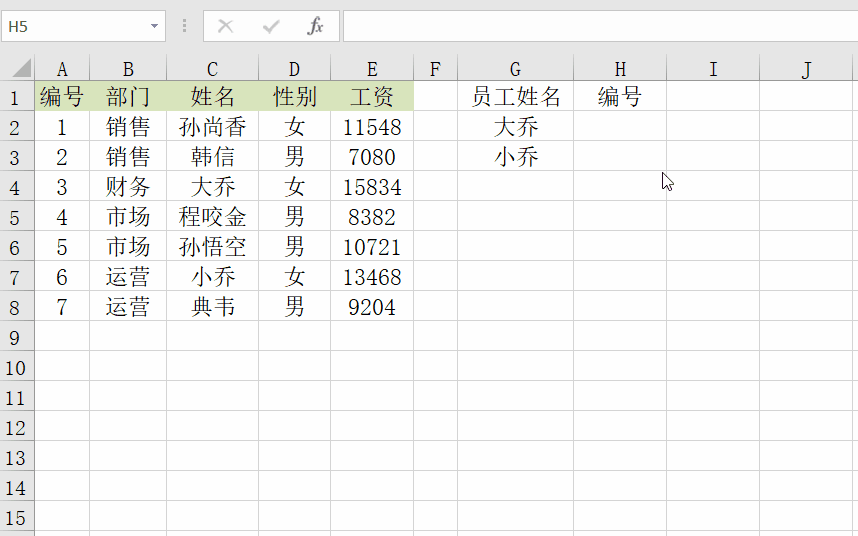Select row 15 header

click(15, 517)
